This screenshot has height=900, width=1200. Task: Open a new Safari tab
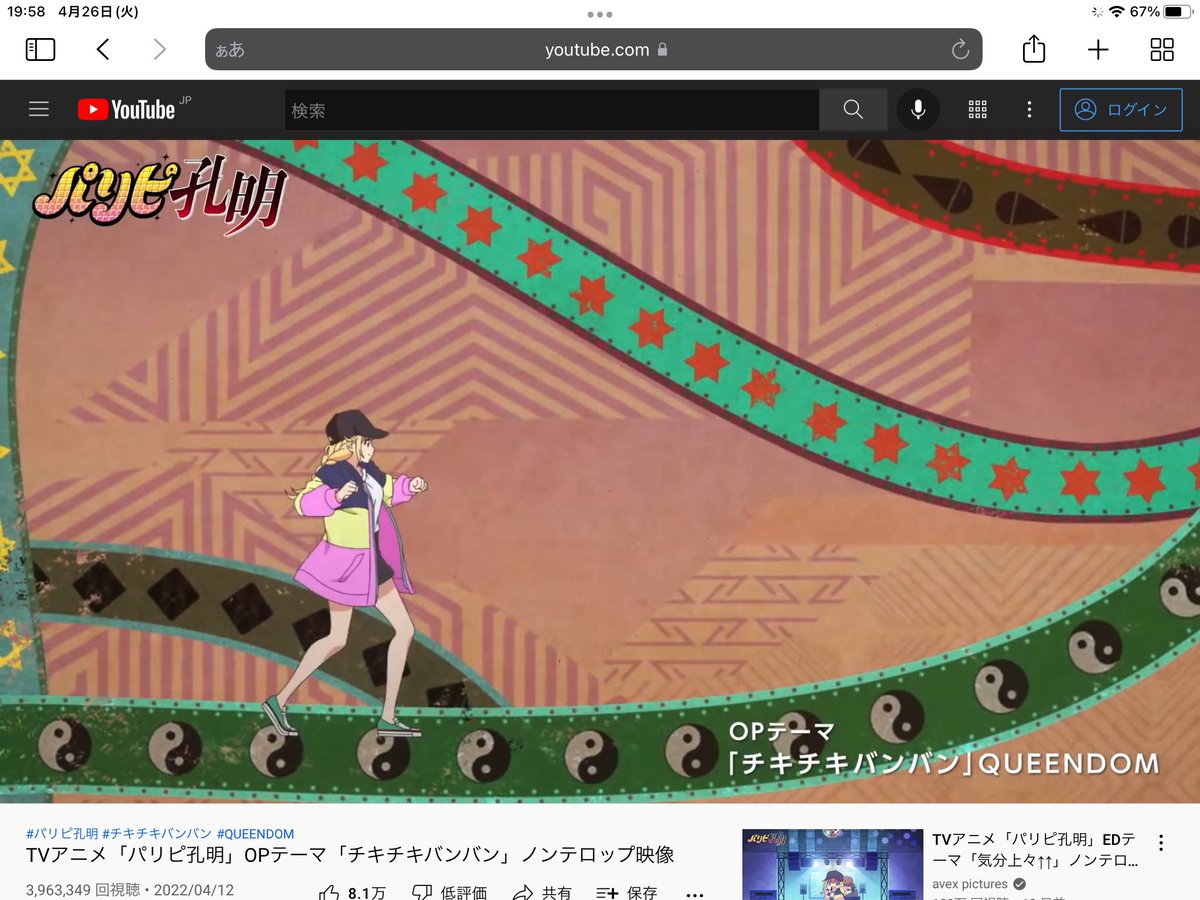[x=1098, y=49]
